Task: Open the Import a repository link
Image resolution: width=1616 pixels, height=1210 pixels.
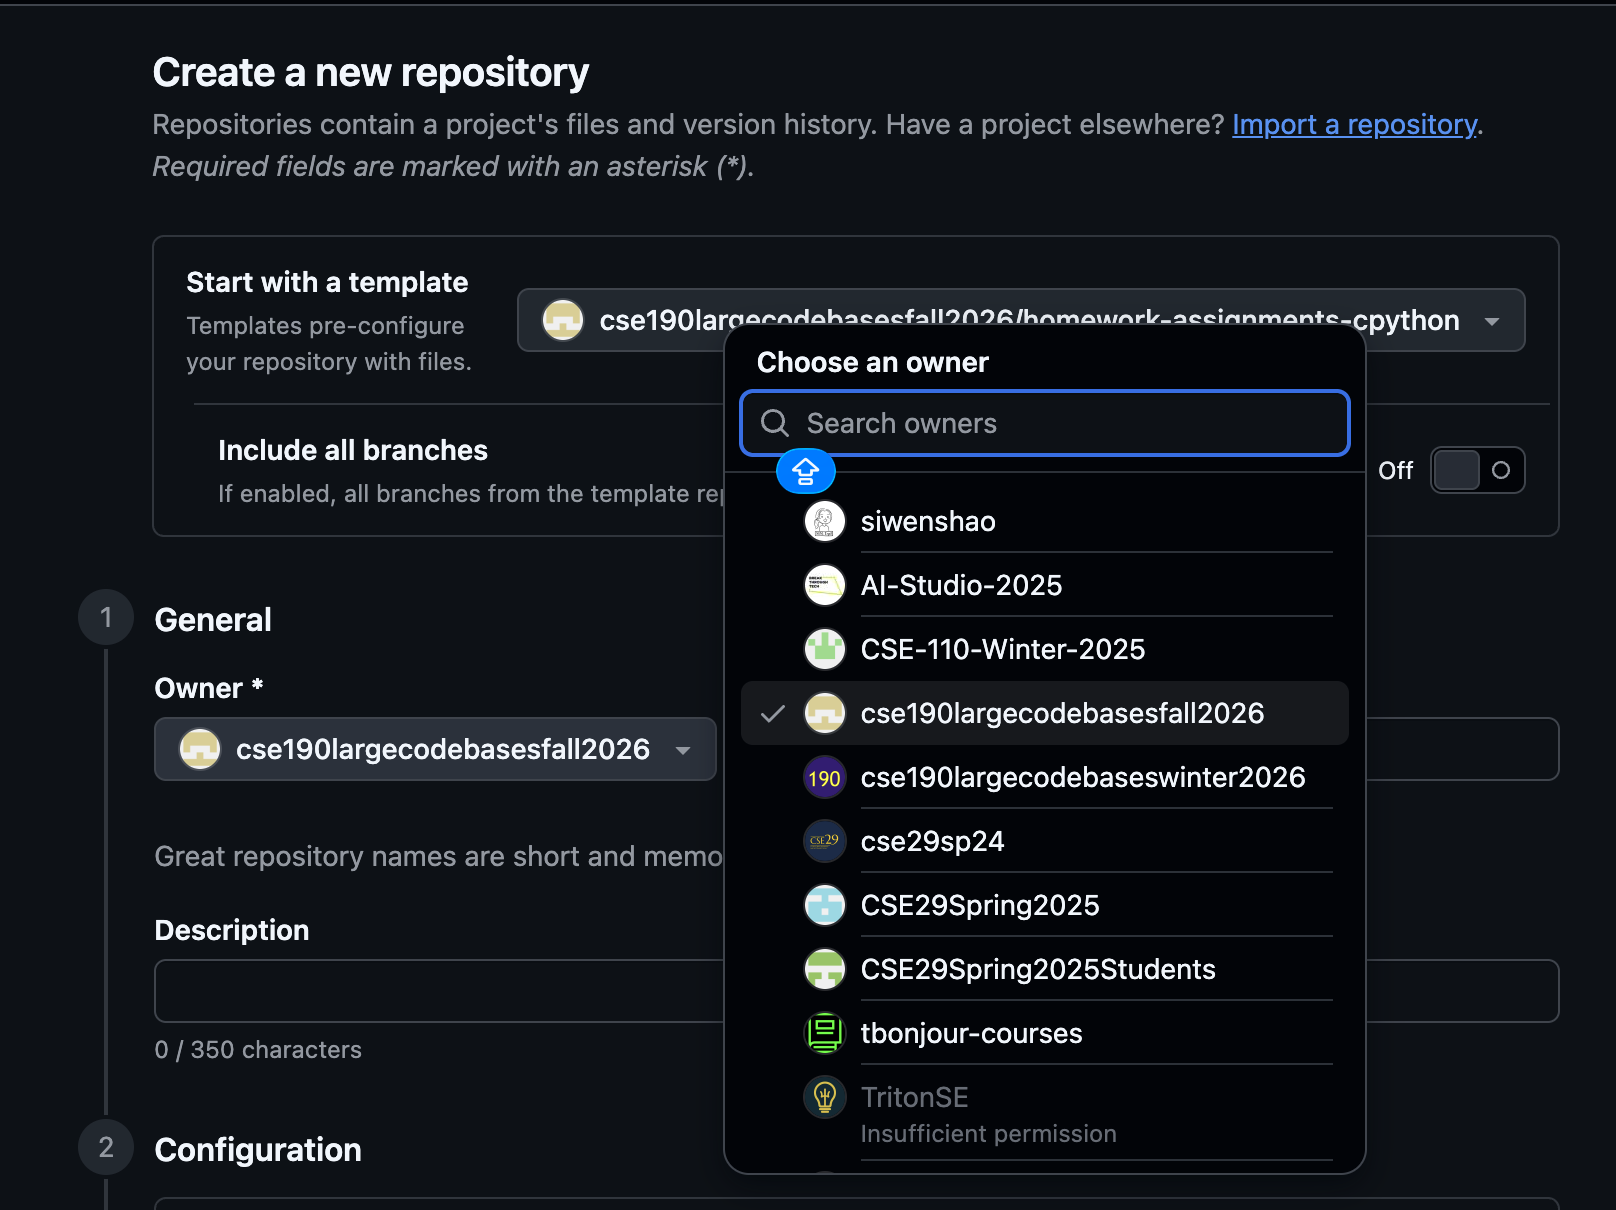Action: pos(1354,124)
